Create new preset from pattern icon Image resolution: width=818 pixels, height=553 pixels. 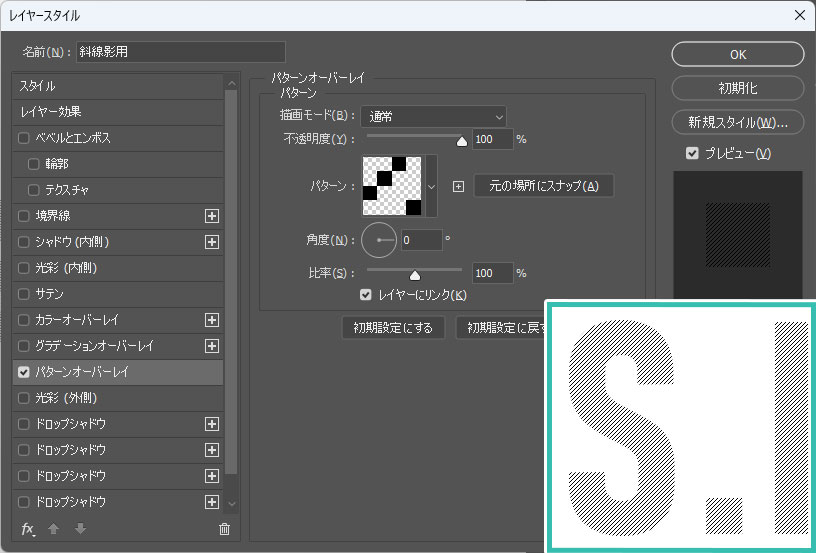click(x=458, y=186)
